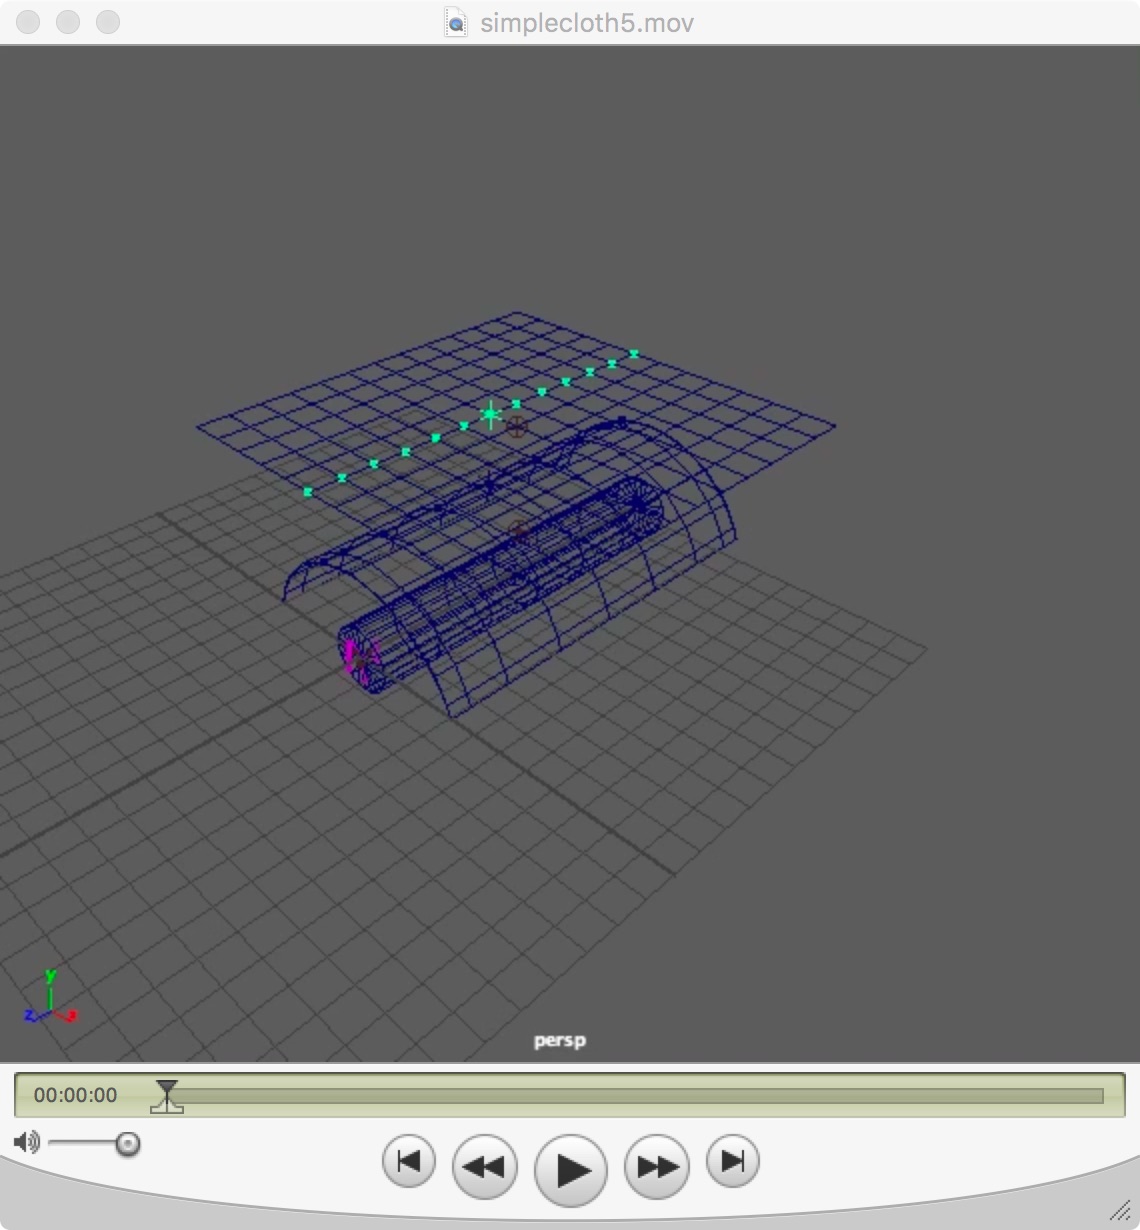
Task: Click the fast-forward button
Action: coord(657,1166)
